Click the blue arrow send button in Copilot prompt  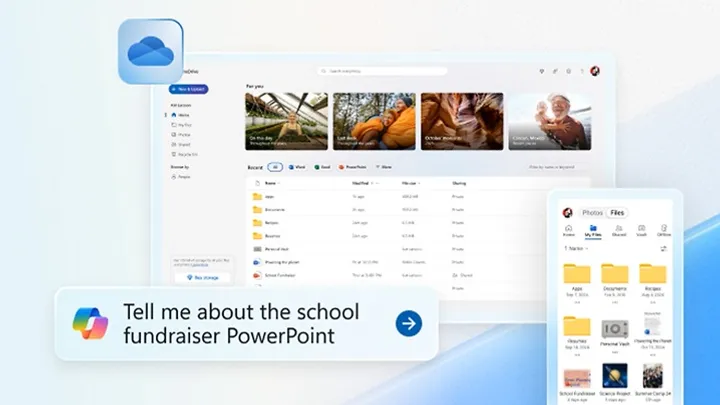click(408, 323)
